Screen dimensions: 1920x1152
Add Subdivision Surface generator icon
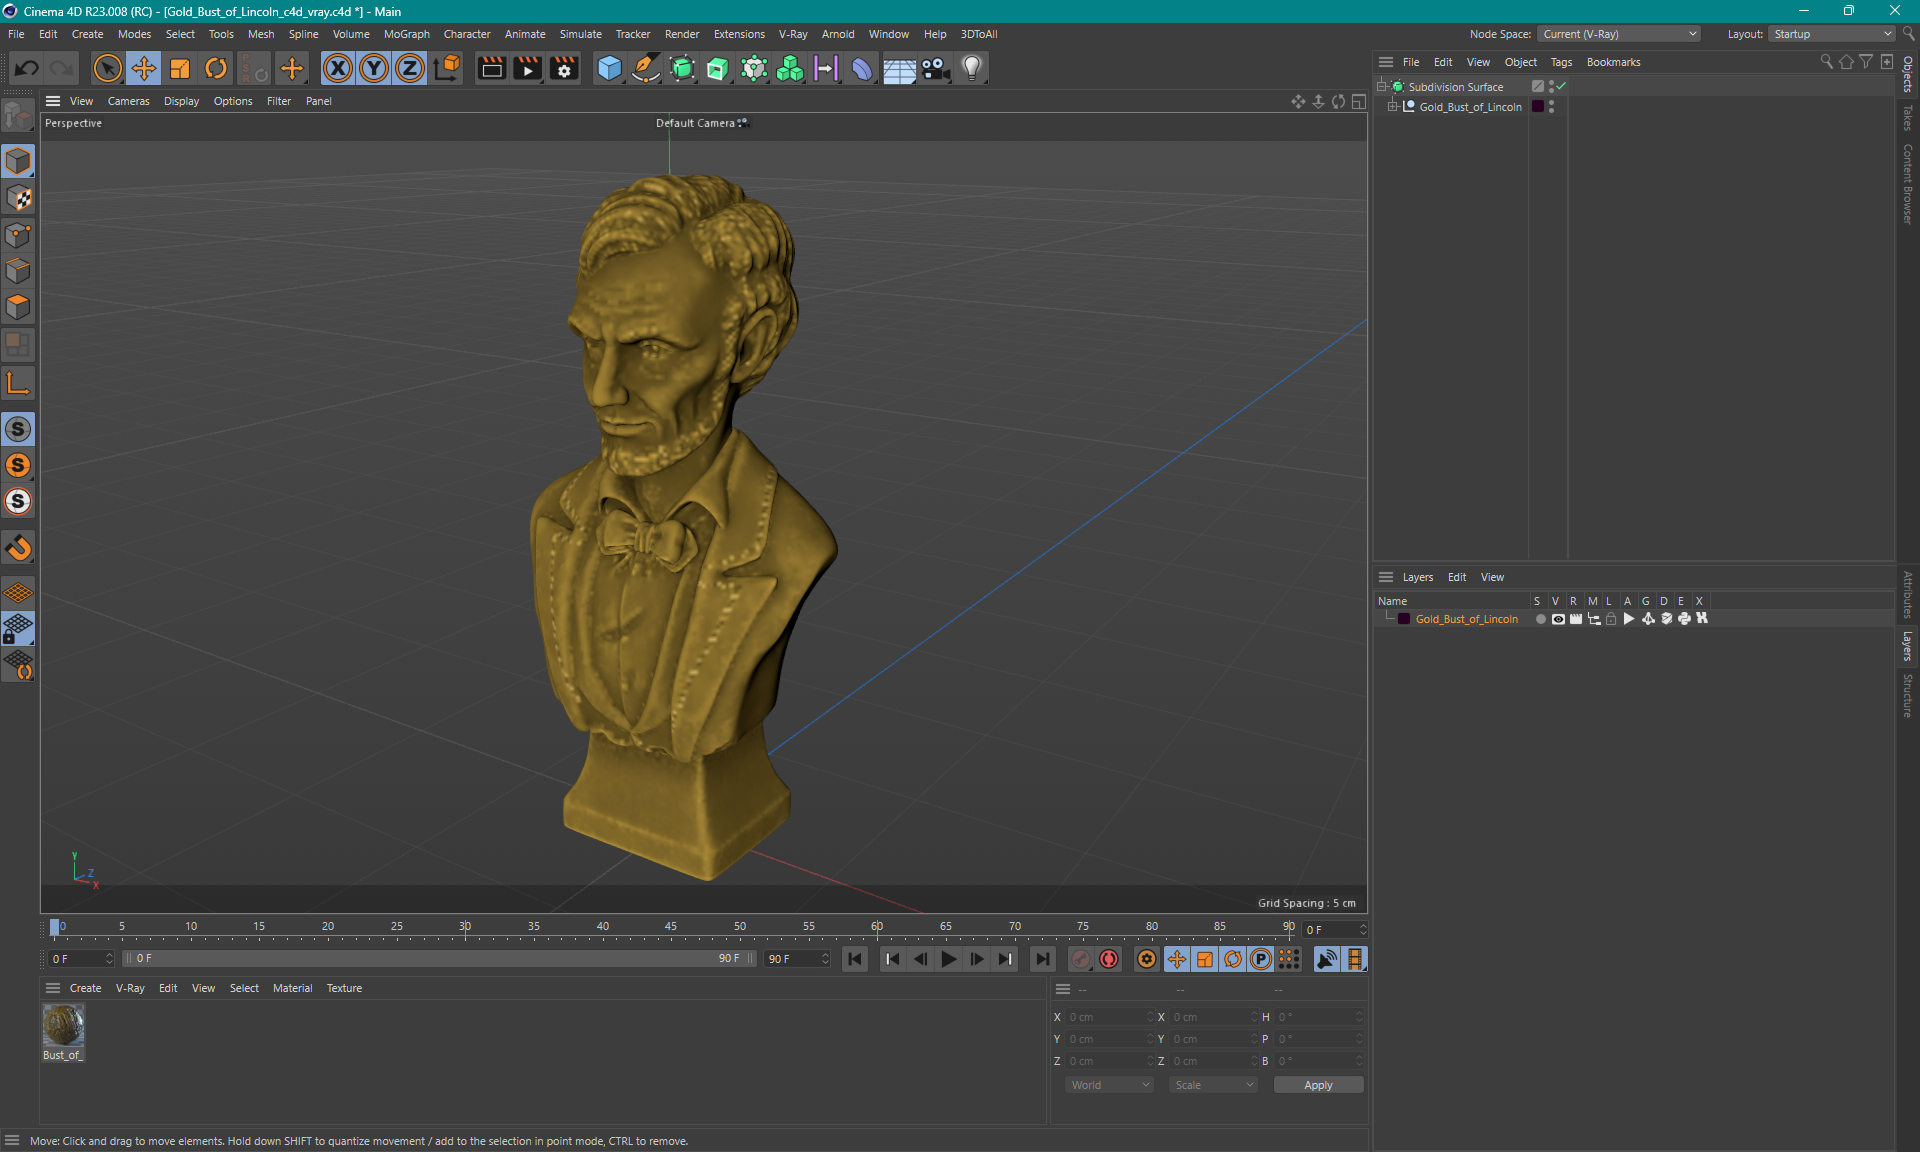682,68
